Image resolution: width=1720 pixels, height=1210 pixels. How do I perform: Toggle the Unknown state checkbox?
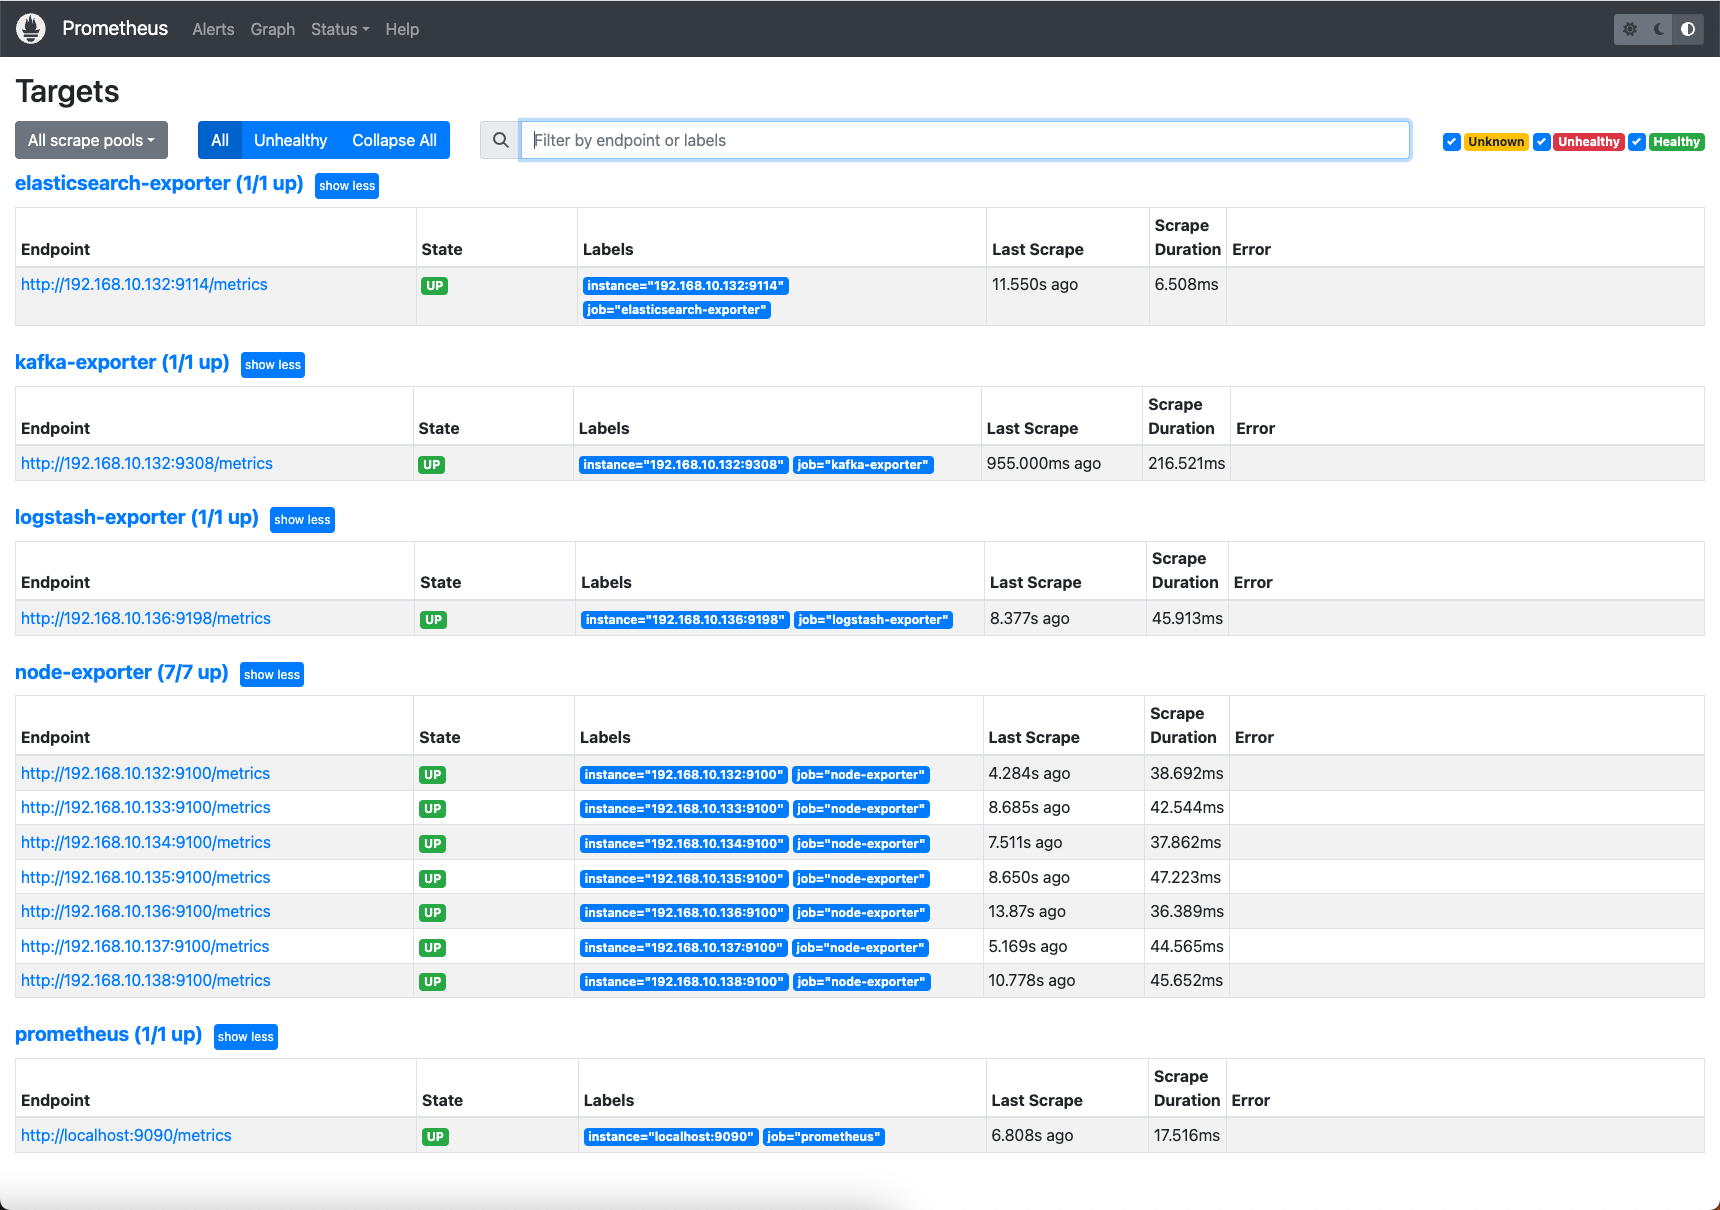(x=1451, y=142)
